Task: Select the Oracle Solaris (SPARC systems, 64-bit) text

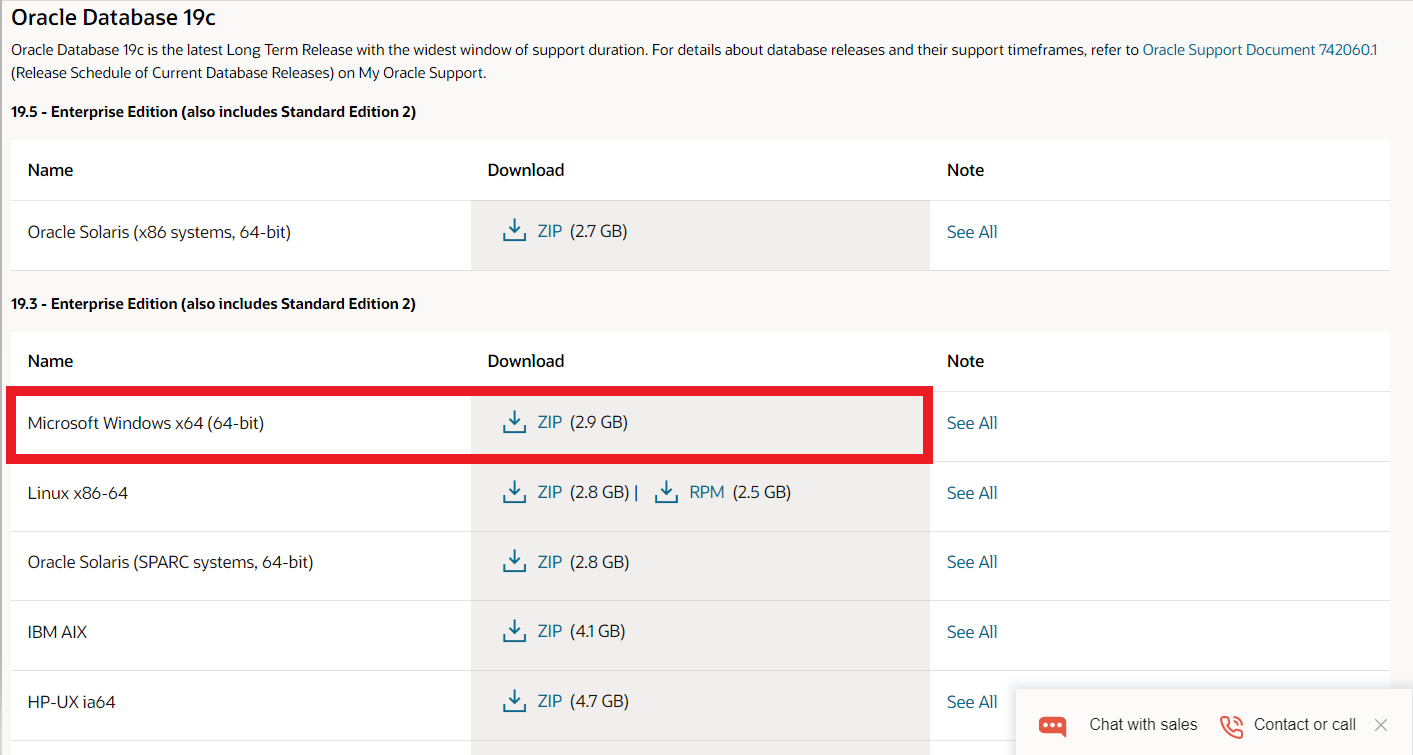Action: pos(171,562)
